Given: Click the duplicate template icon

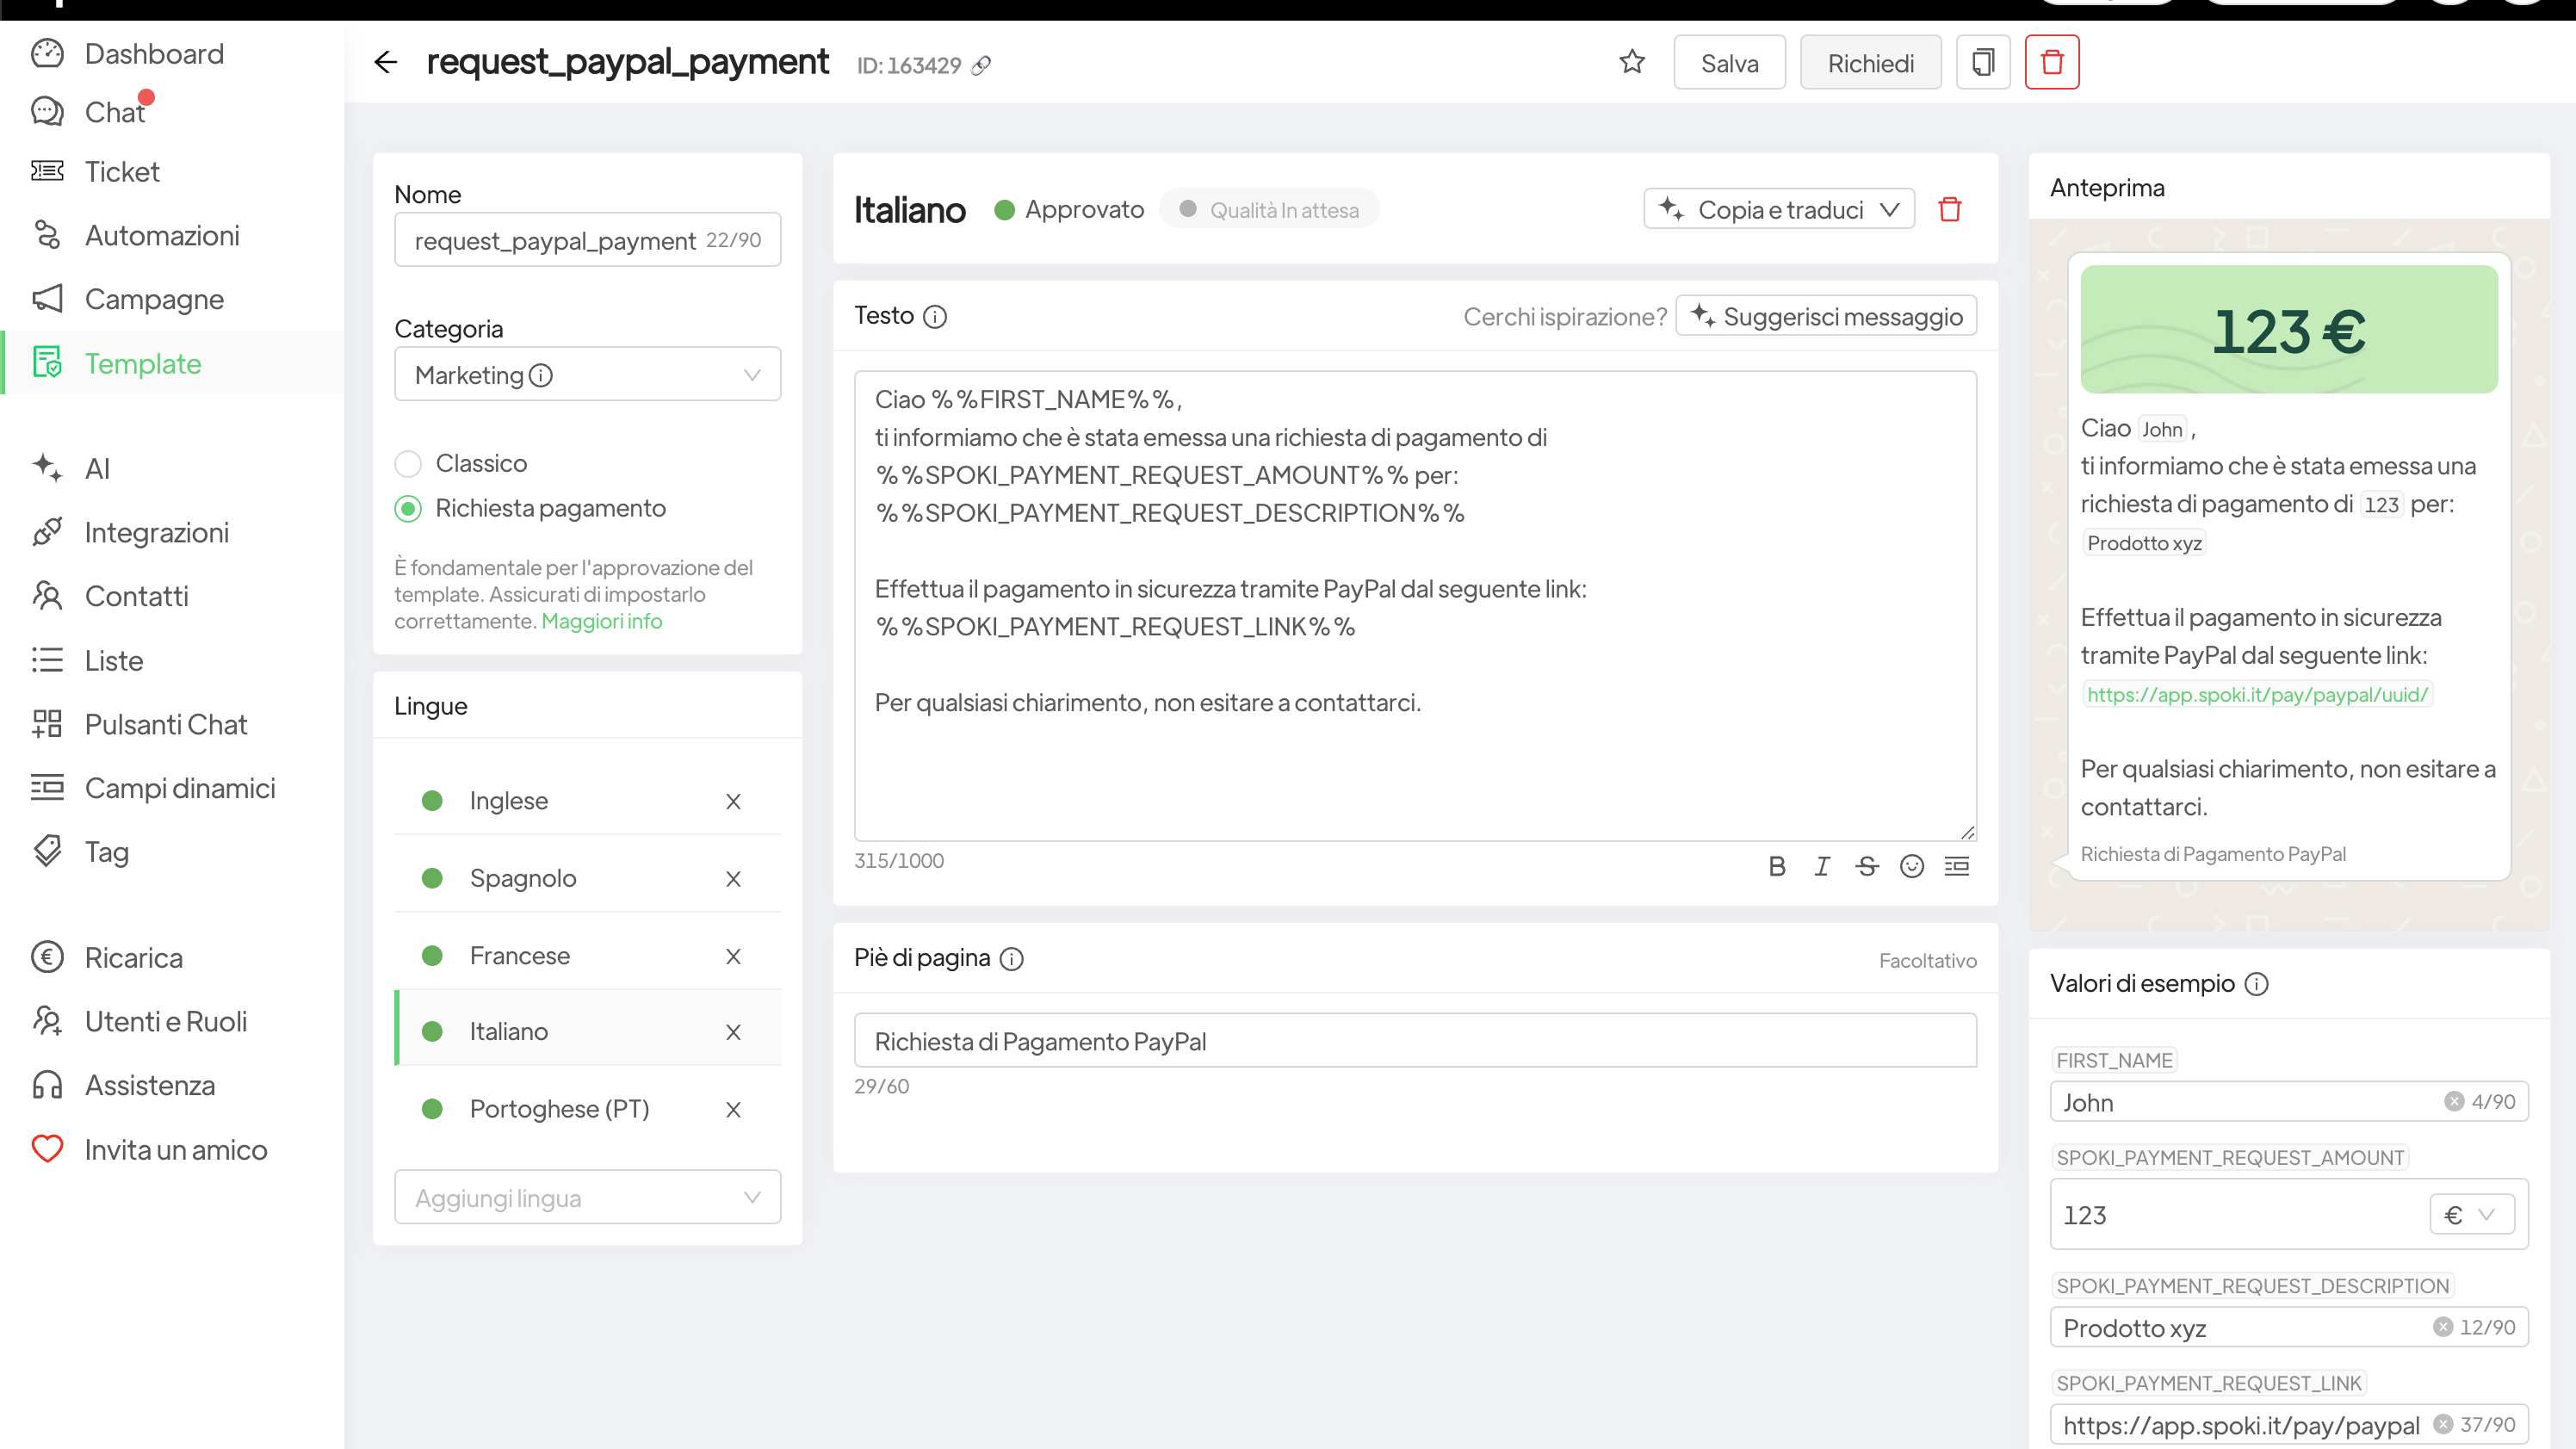Looking at the screenshot, I should click(x=1982, y=62).
